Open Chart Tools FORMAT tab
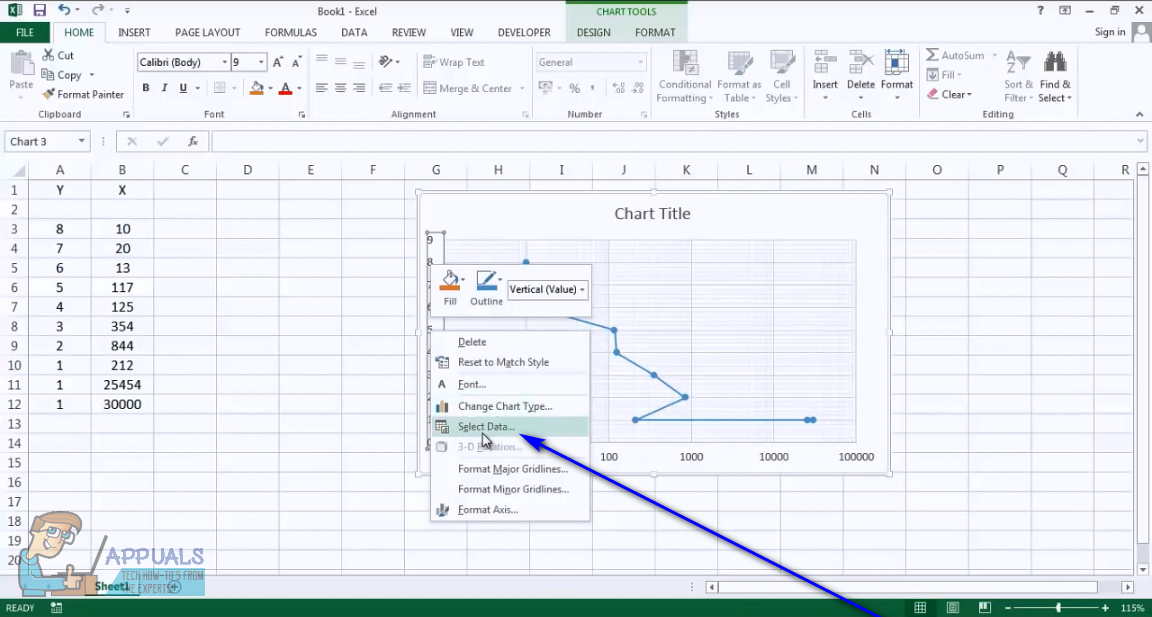This screenshot has width=1152, height=617. pos(655,32)
